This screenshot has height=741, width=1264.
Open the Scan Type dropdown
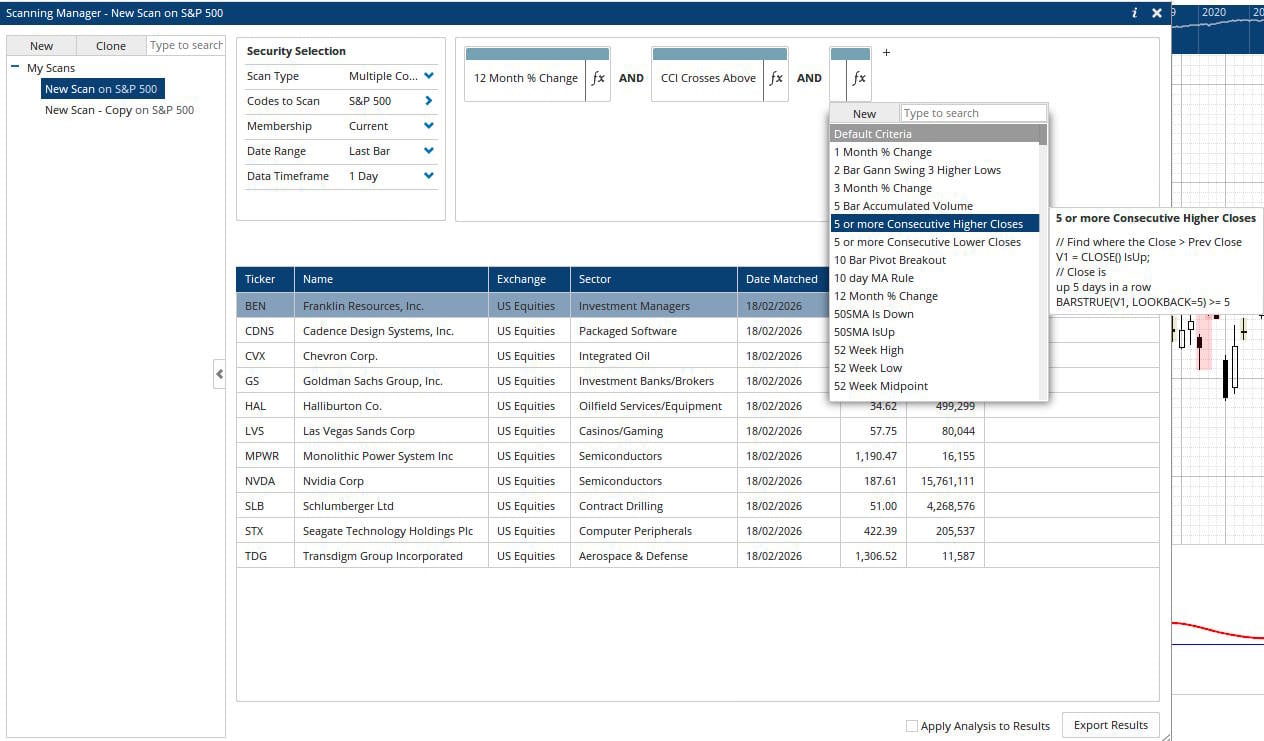pos(429,76)
